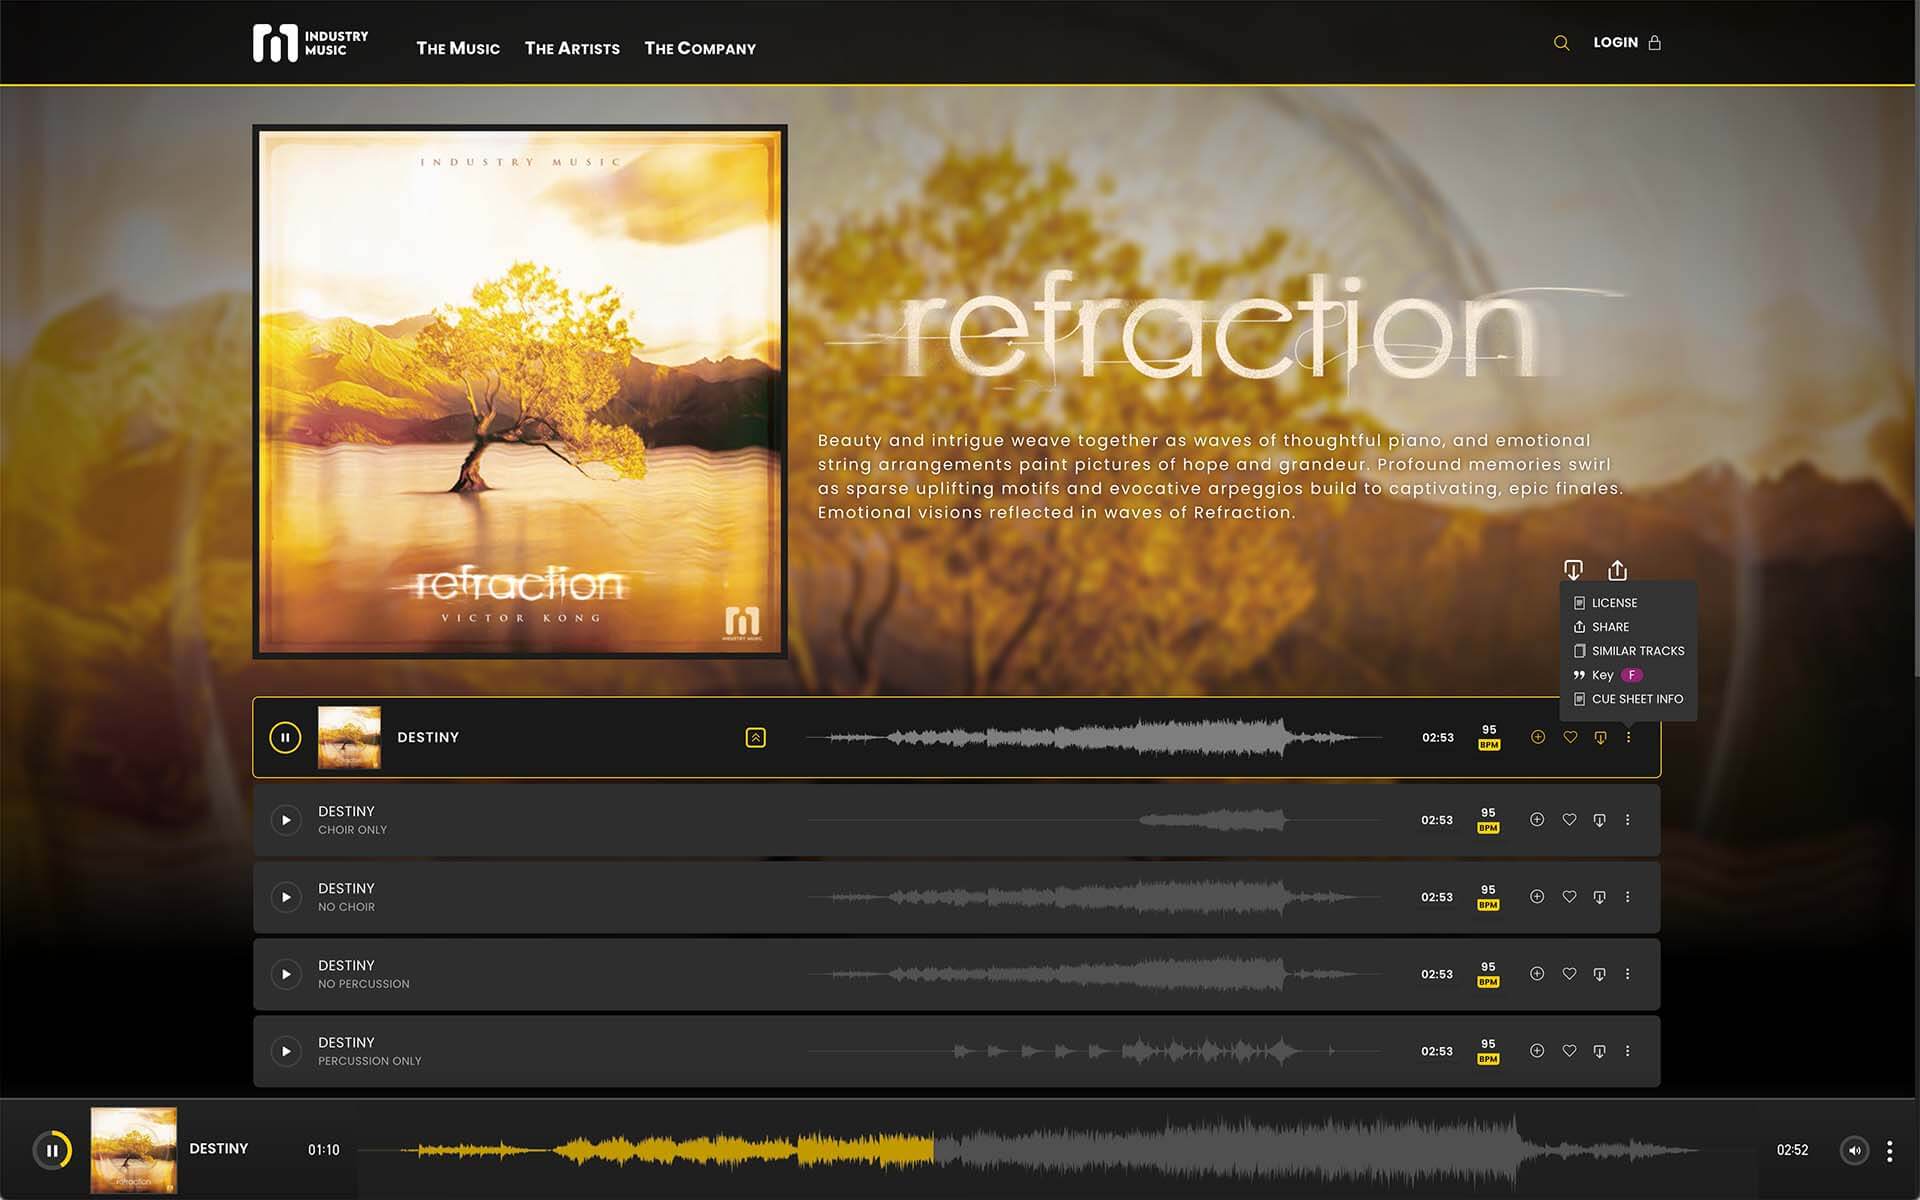Open The Music menu
The height and width of the screenshot is (1200, 1920).
[x=458, y=48]
